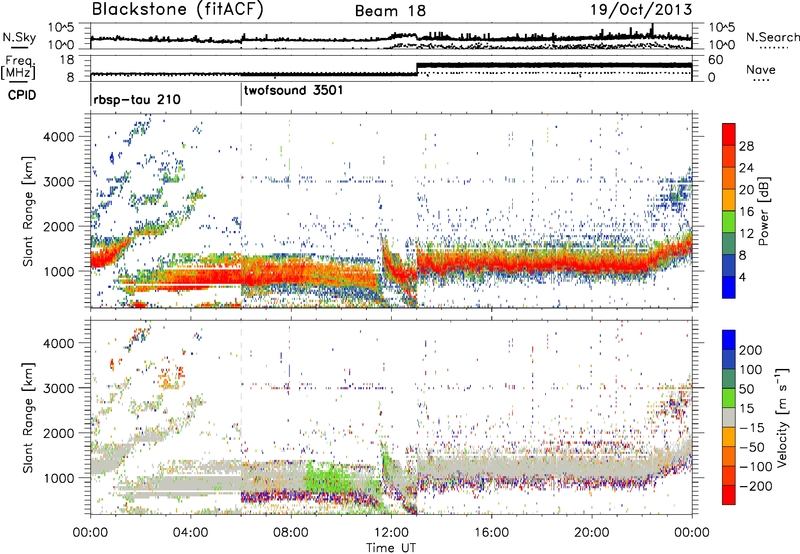Click the '3000' tick on the velocity panel
The width and height of the screenshot is (800, 554).
click(58, 388)
